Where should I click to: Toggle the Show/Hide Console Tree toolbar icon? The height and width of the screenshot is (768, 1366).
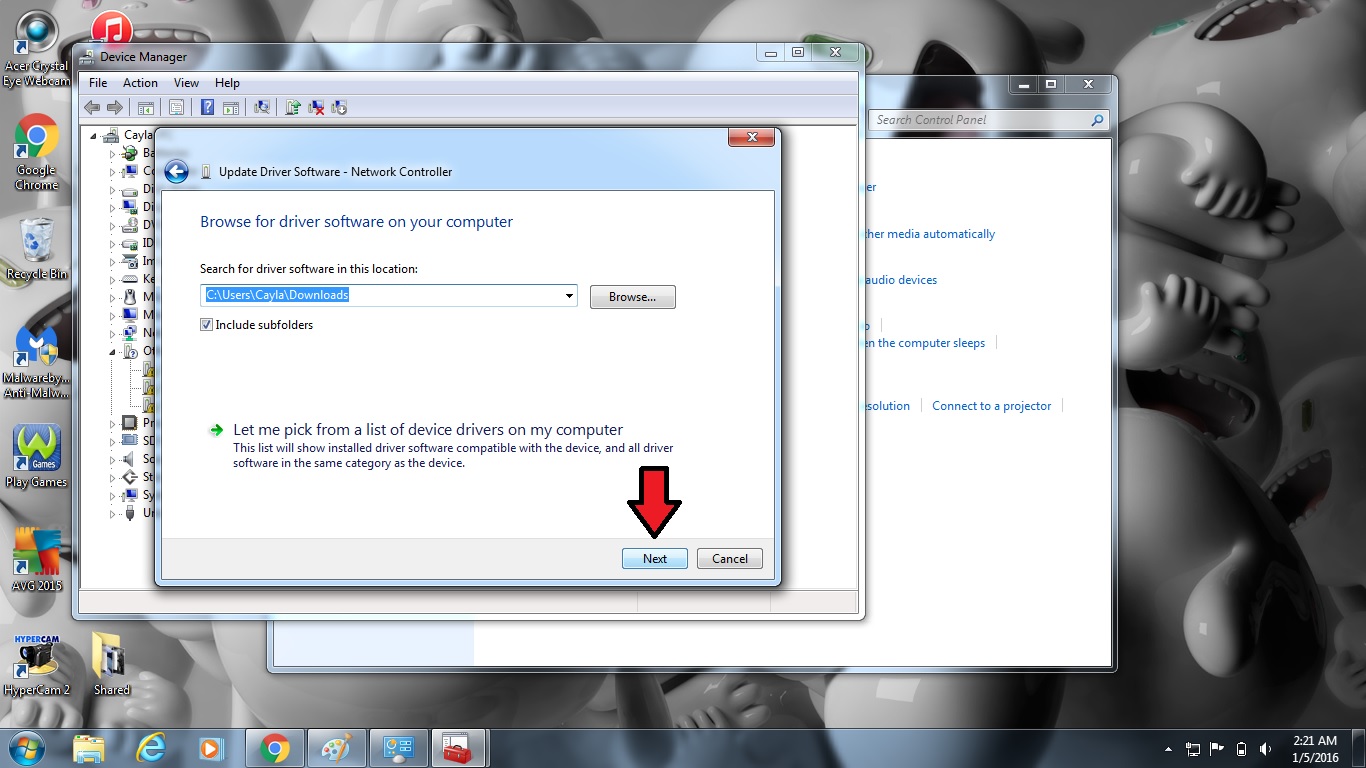[145, 107]
